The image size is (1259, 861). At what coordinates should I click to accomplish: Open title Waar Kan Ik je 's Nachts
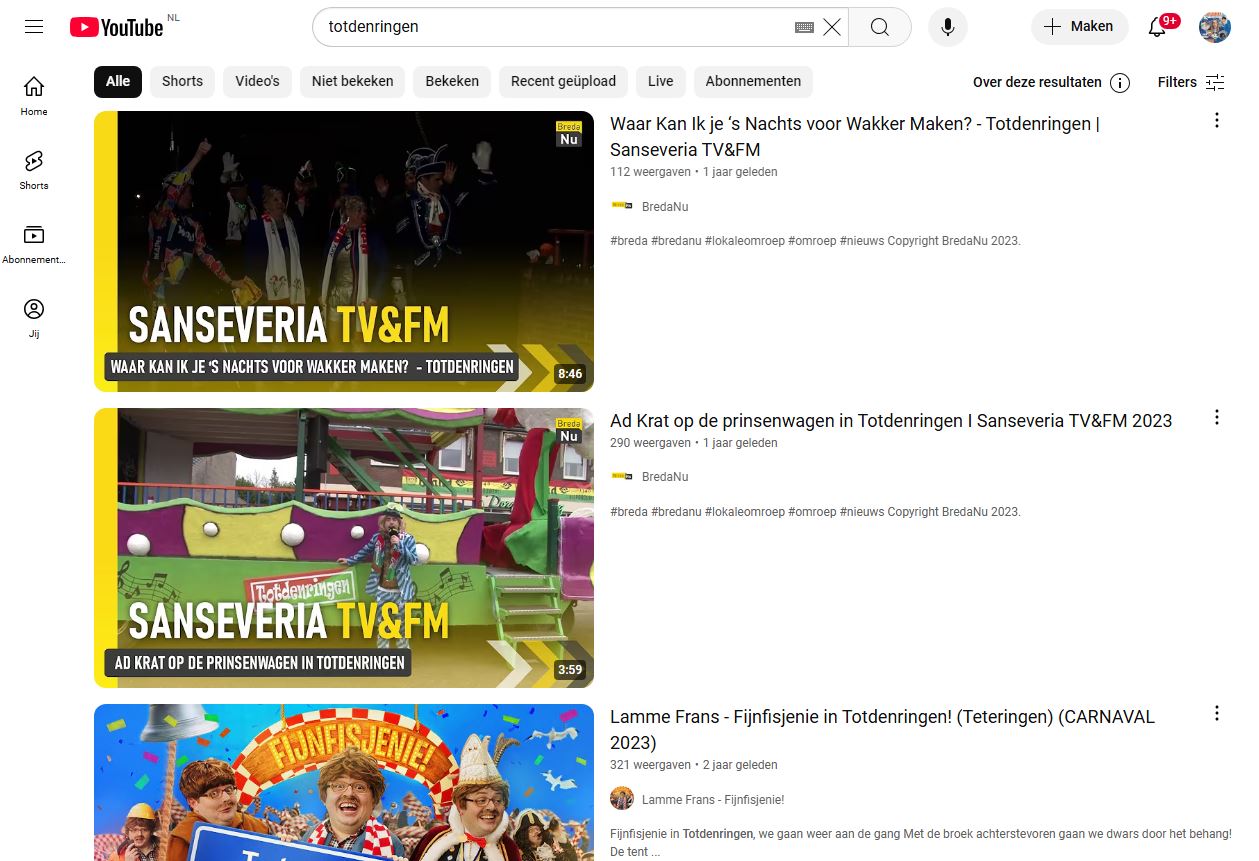coord(855,137)
